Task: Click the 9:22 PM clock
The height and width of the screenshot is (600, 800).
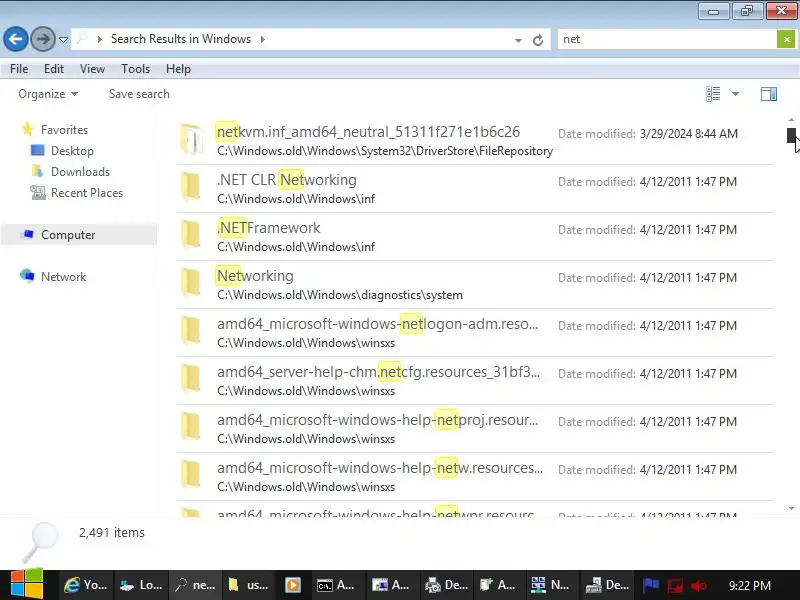Action: click(749, 585)
